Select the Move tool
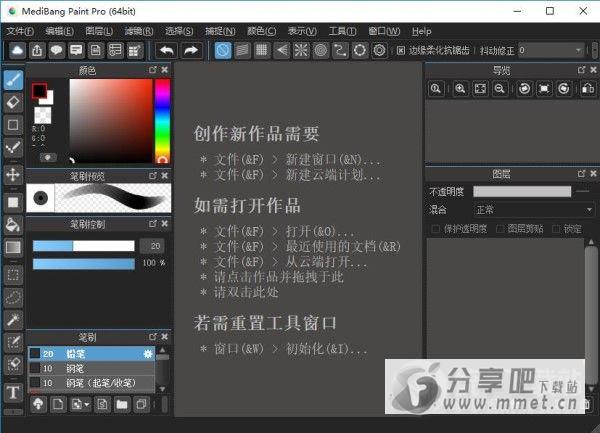Image resolution: width=600 pixels, height=433 pixels. click(13, 175)
